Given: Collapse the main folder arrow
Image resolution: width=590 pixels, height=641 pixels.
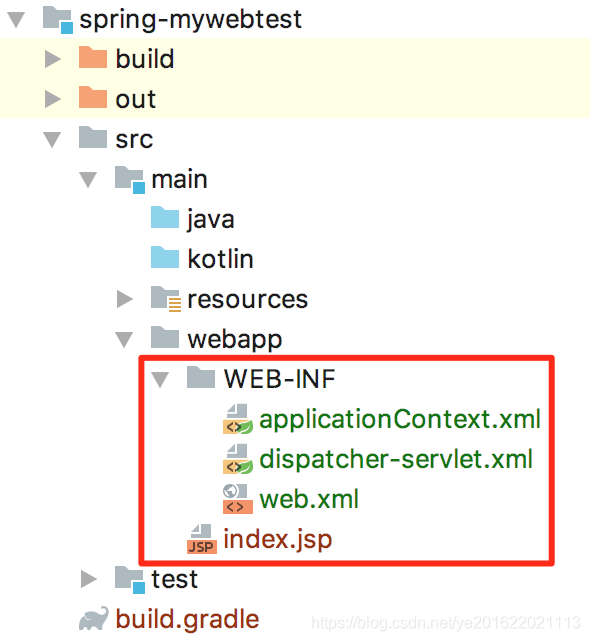Looking at the screenshot, I should pos(88,179).
